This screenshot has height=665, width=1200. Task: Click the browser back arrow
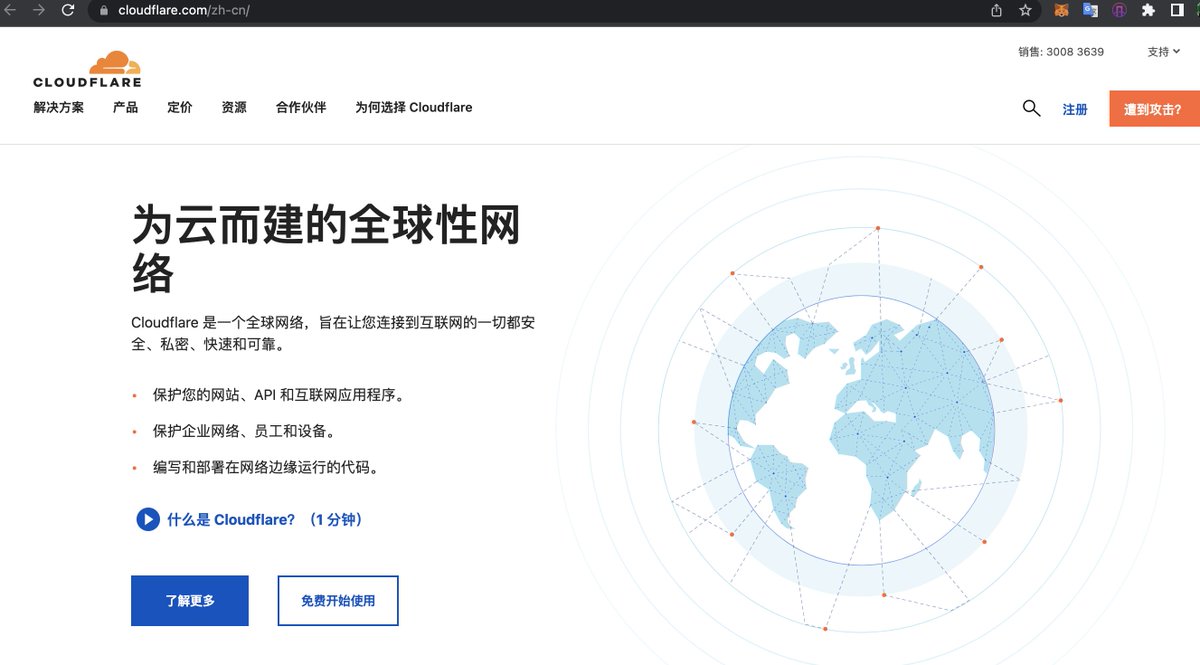coord(11,10)
